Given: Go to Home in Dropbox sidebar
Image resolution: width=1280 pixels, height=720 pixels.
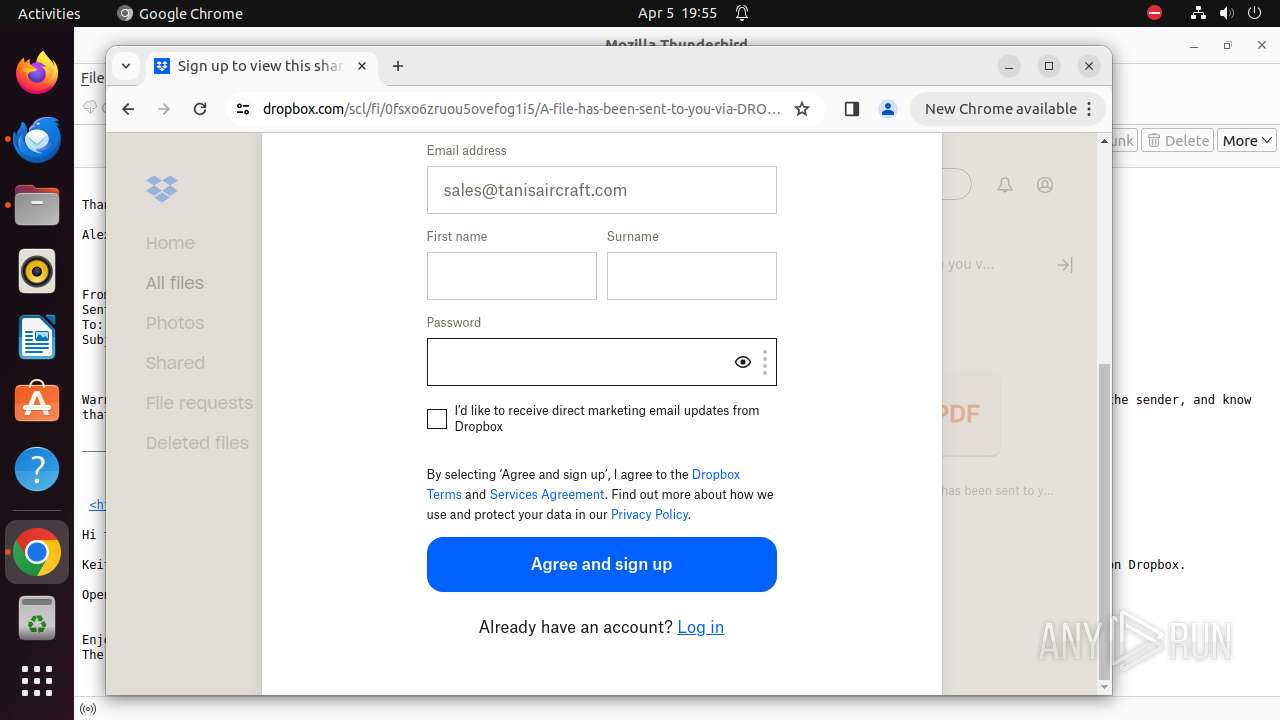Looking at the screenshot, I should click(x=170, y=243).
